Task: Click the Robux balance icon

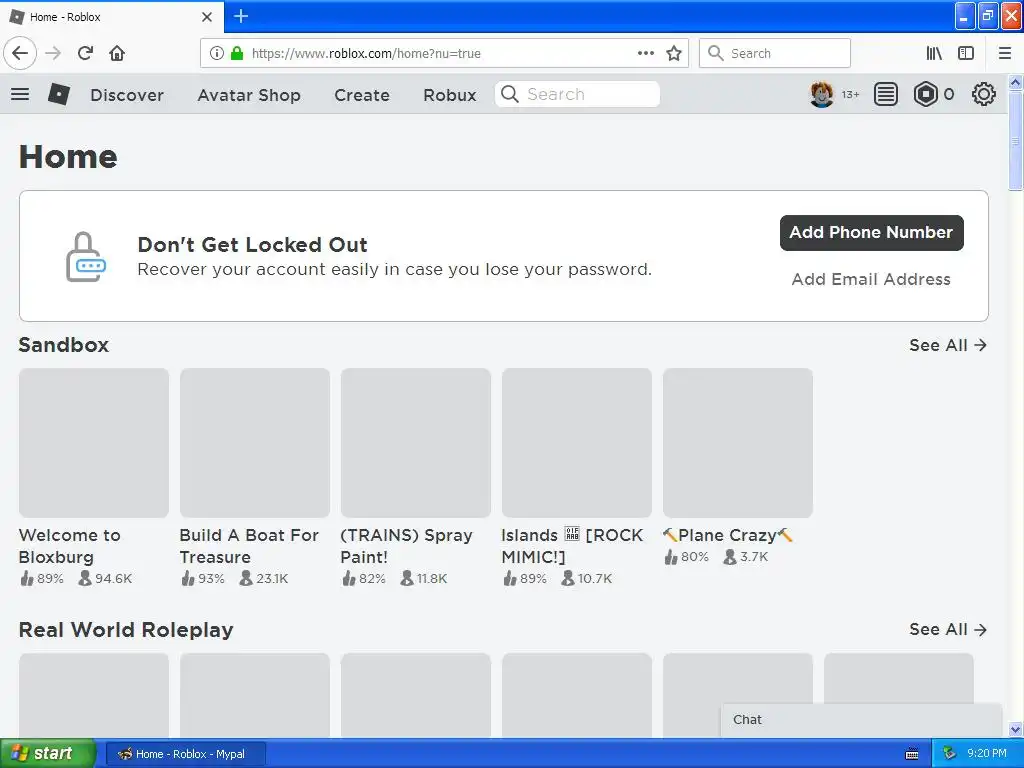Action: coord(925,95)
